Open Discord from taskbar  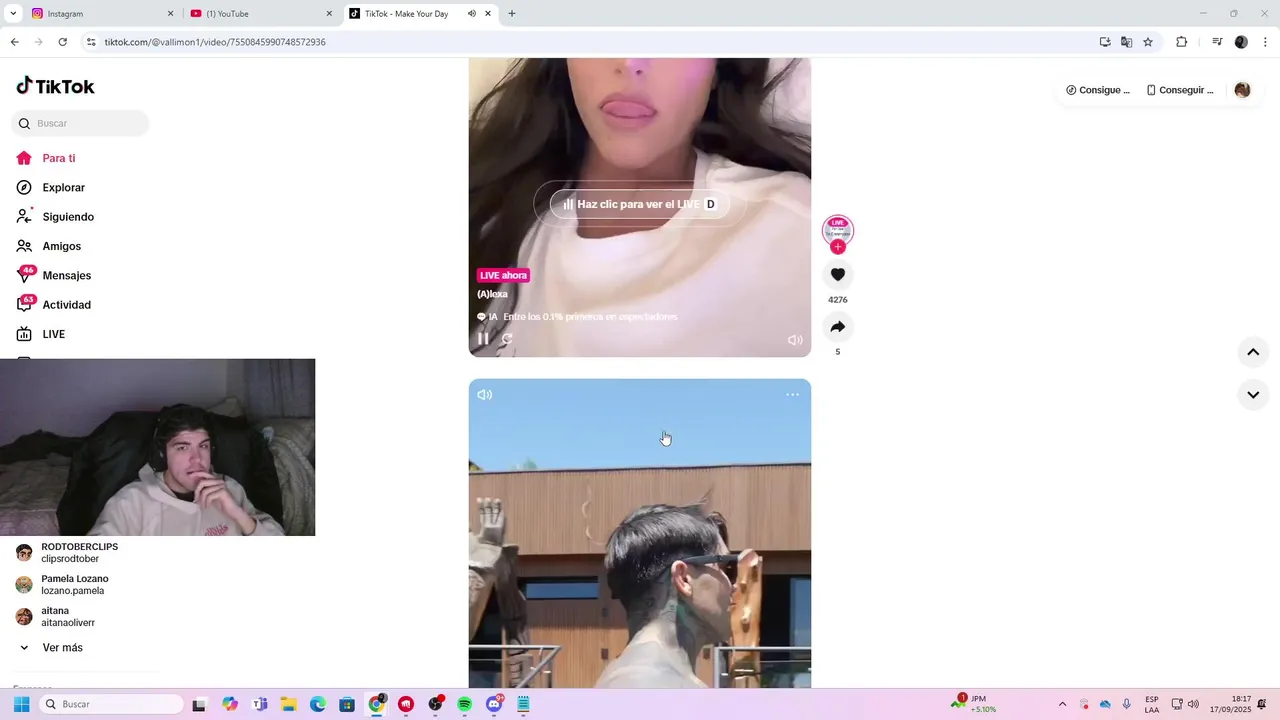click(x=494, y=704)
